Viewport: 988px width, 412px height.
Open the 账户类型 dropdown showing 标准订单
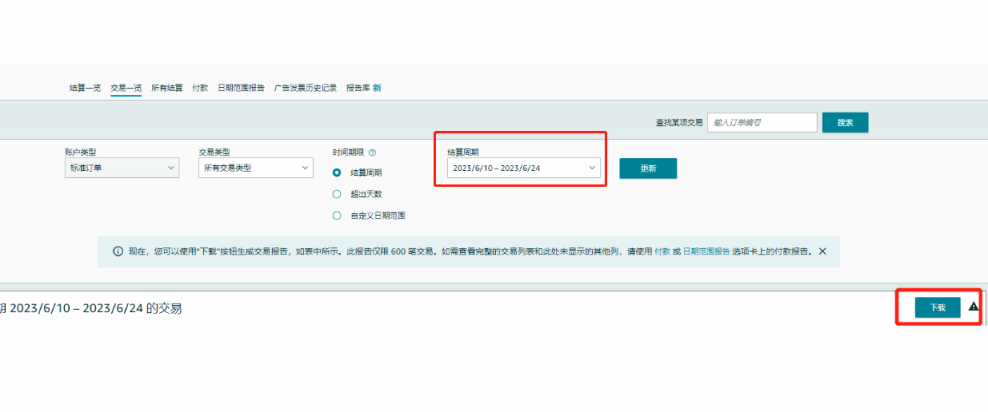(x=122, y=168)
